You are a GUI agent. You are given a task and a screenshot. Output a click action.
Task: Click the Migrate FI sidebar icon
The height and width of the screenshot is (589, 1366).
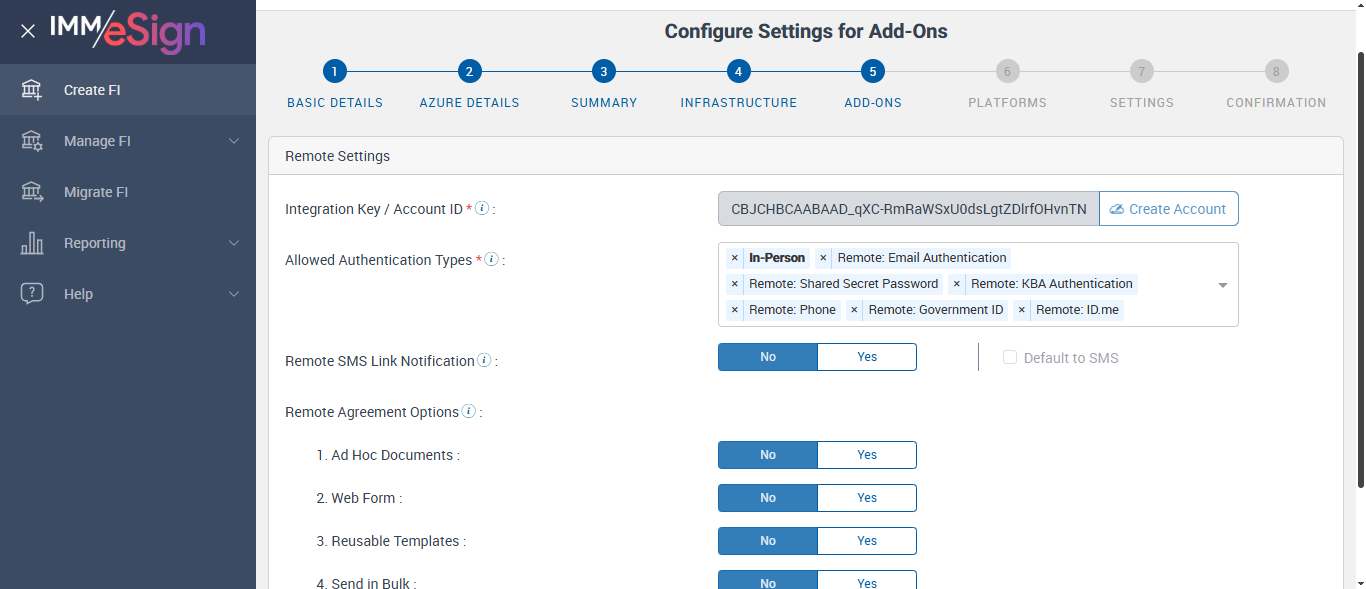(32, 192)
